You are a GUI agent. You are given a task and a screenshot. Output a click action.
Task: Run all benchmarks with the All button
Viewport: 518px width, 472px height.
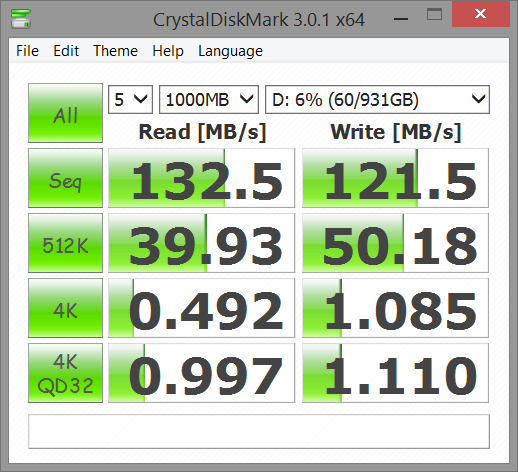click(x=65, y=113)
